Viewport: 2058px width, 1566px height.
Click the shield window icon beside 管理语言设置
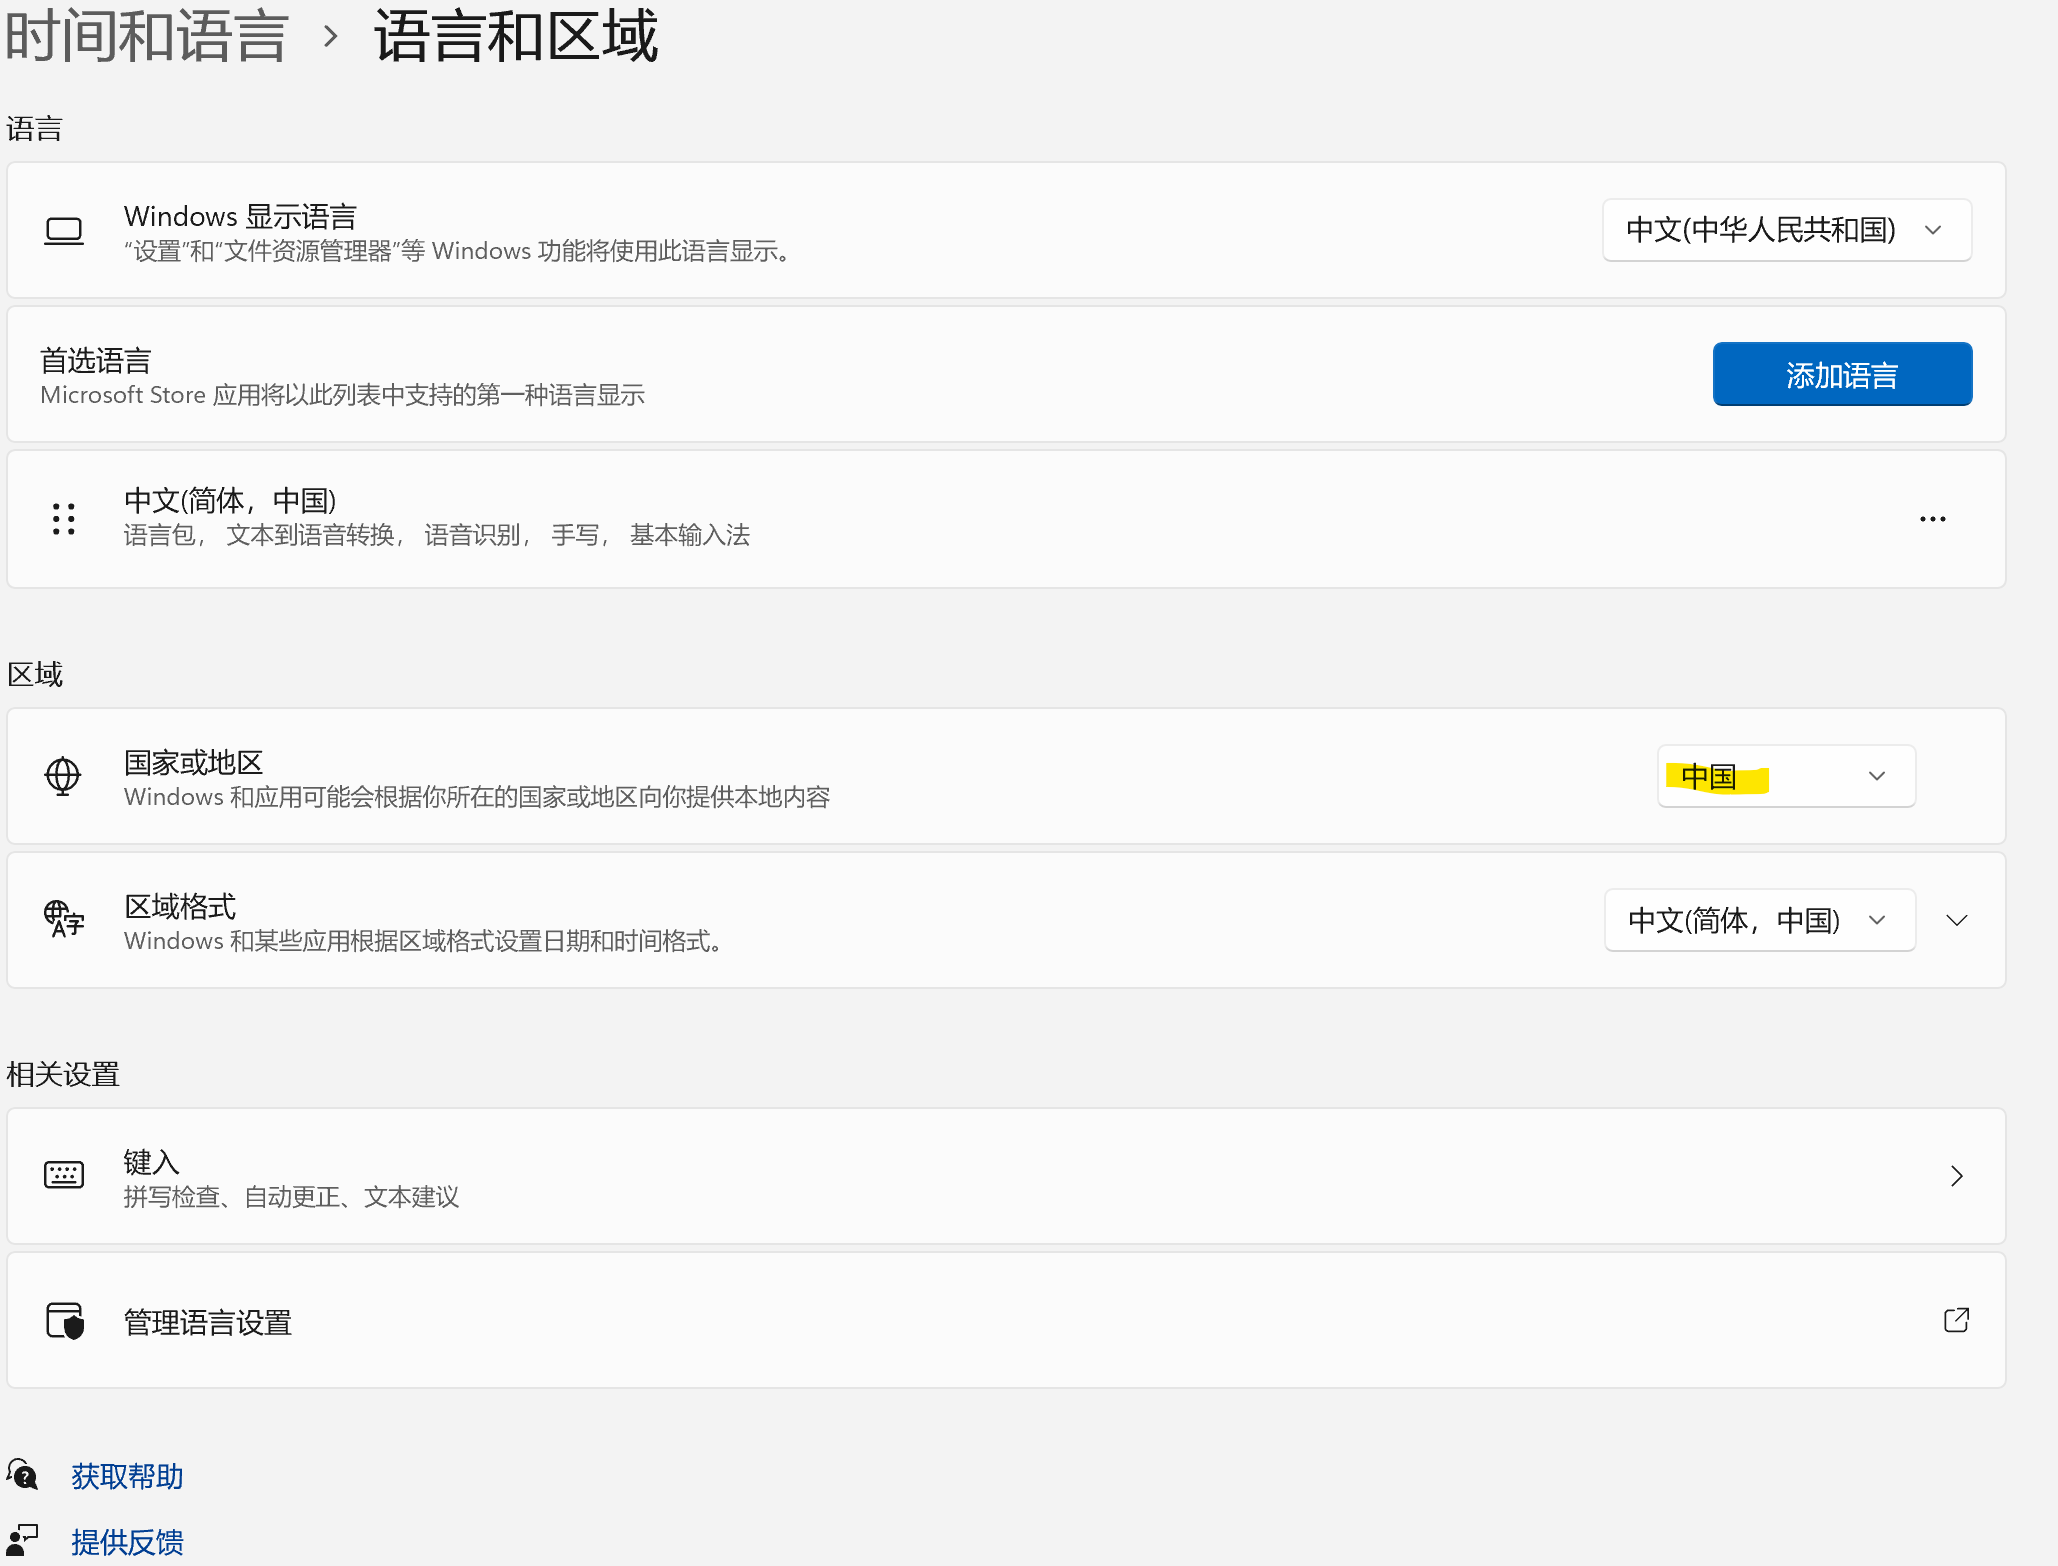[x=65, y=1320]
